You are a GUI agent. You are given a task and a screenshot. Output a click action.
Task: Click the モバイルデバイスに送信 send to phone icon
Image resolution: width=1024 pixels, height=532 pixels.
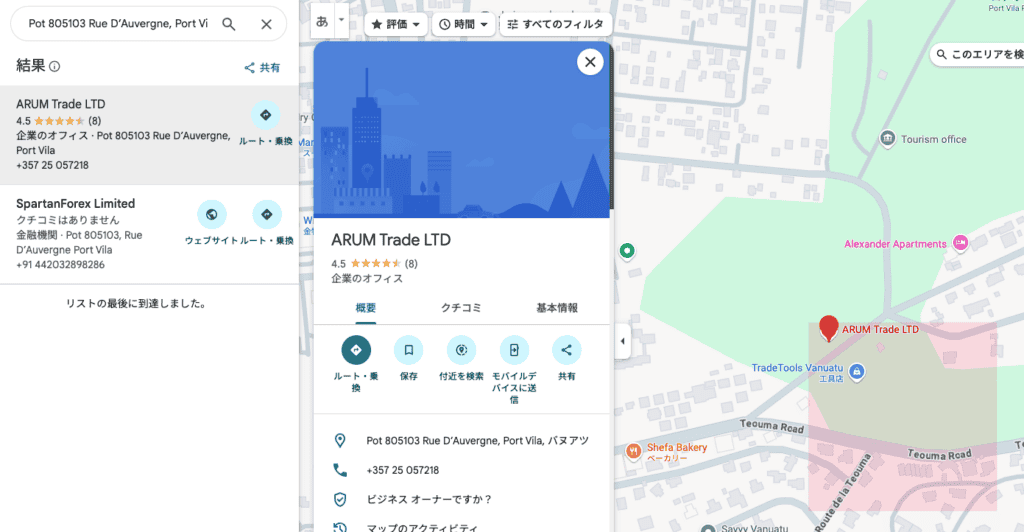(x=514, y=350)
